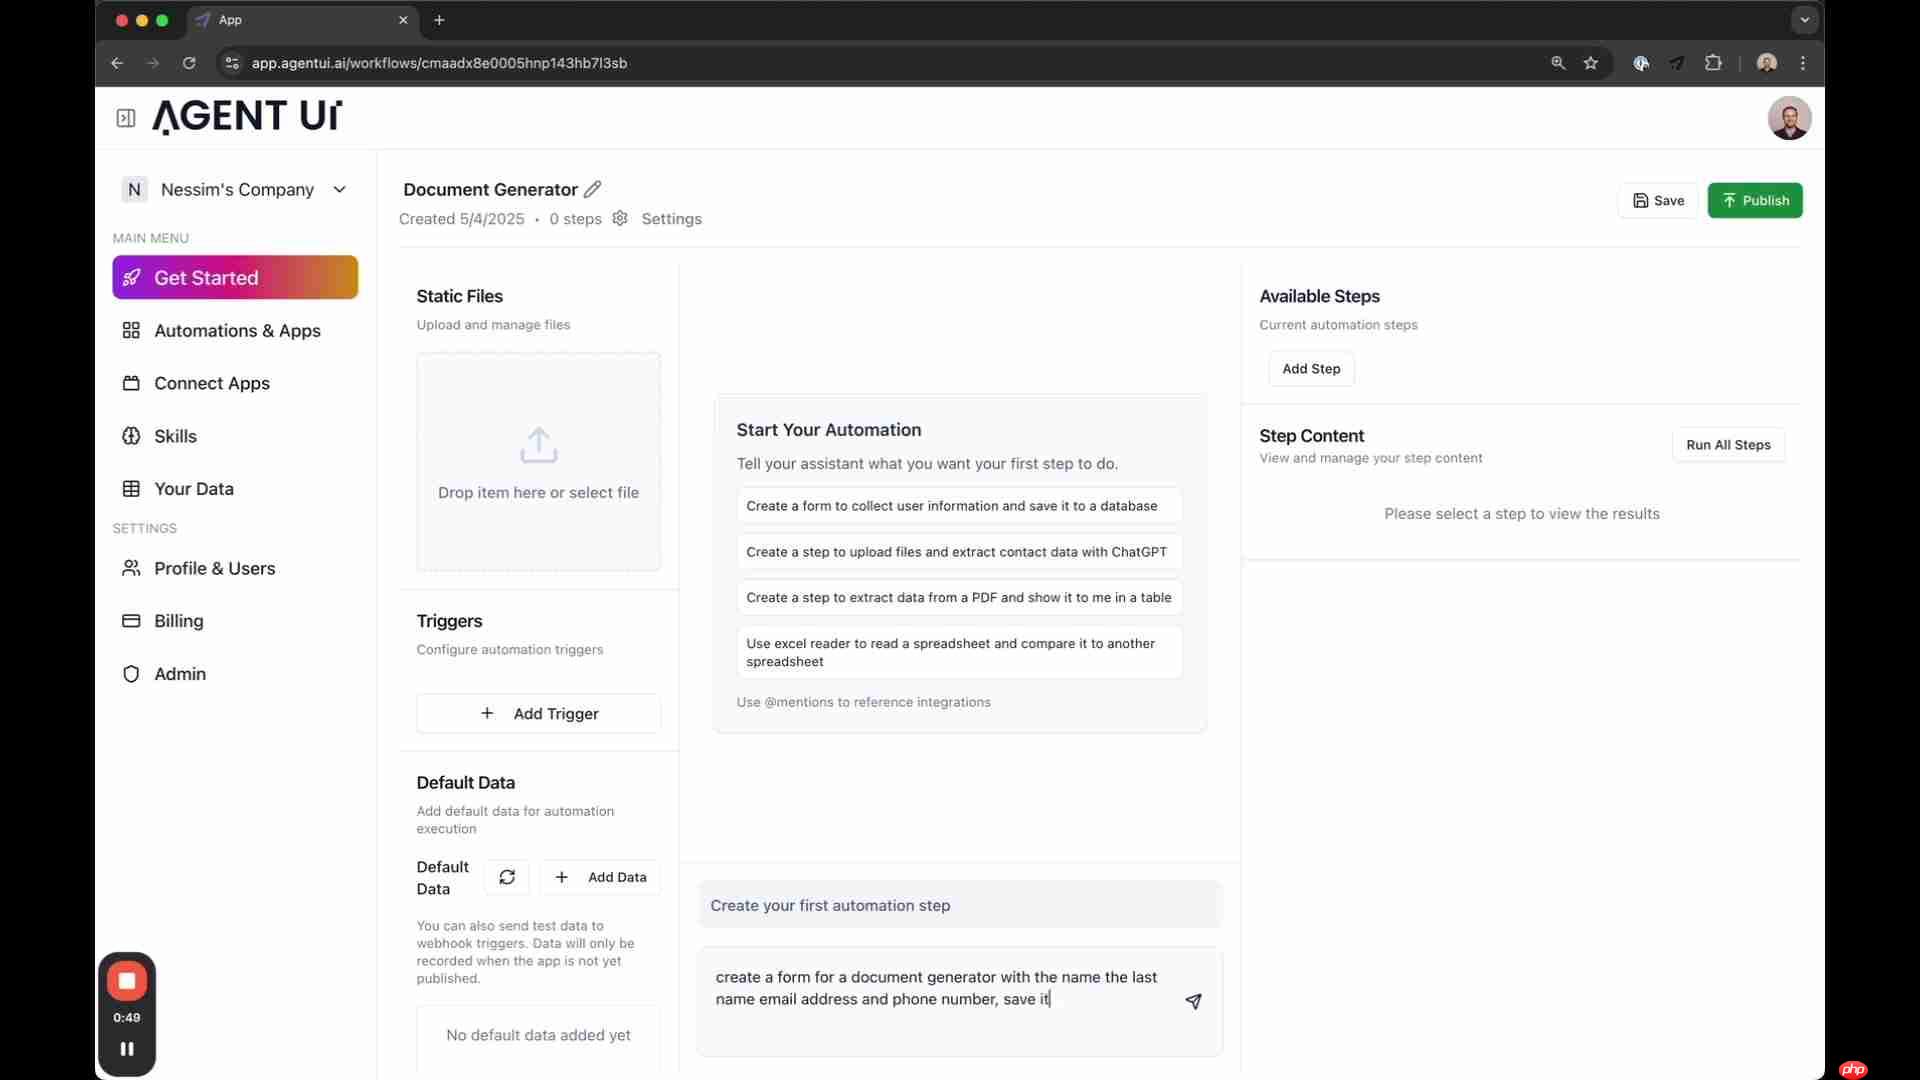Expand the tab search dropdown arrow

[1804, 20]
